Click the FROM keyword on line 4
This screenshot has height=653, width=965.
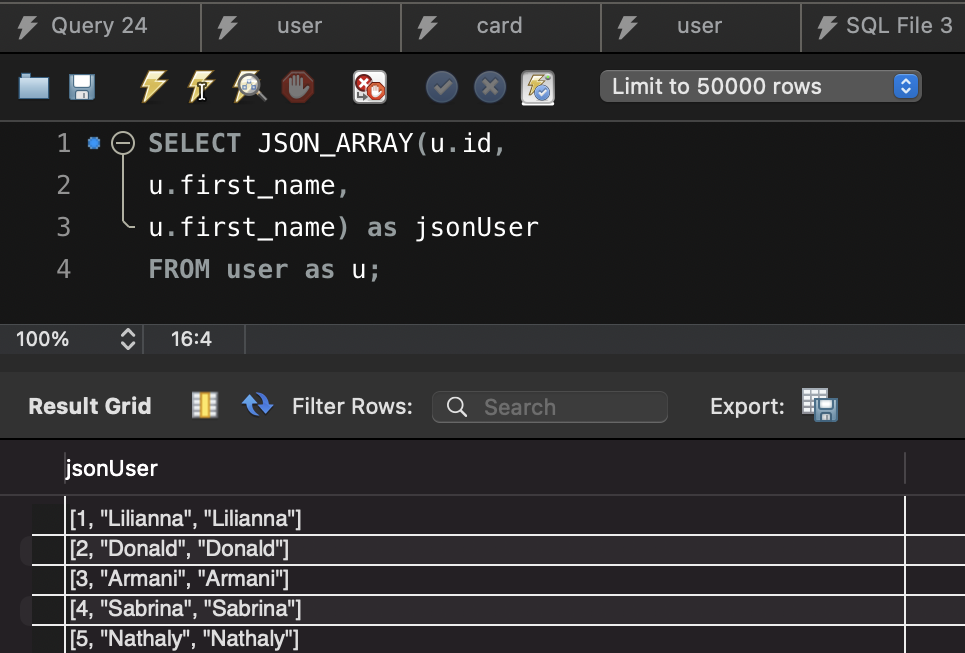click(179, 270)
